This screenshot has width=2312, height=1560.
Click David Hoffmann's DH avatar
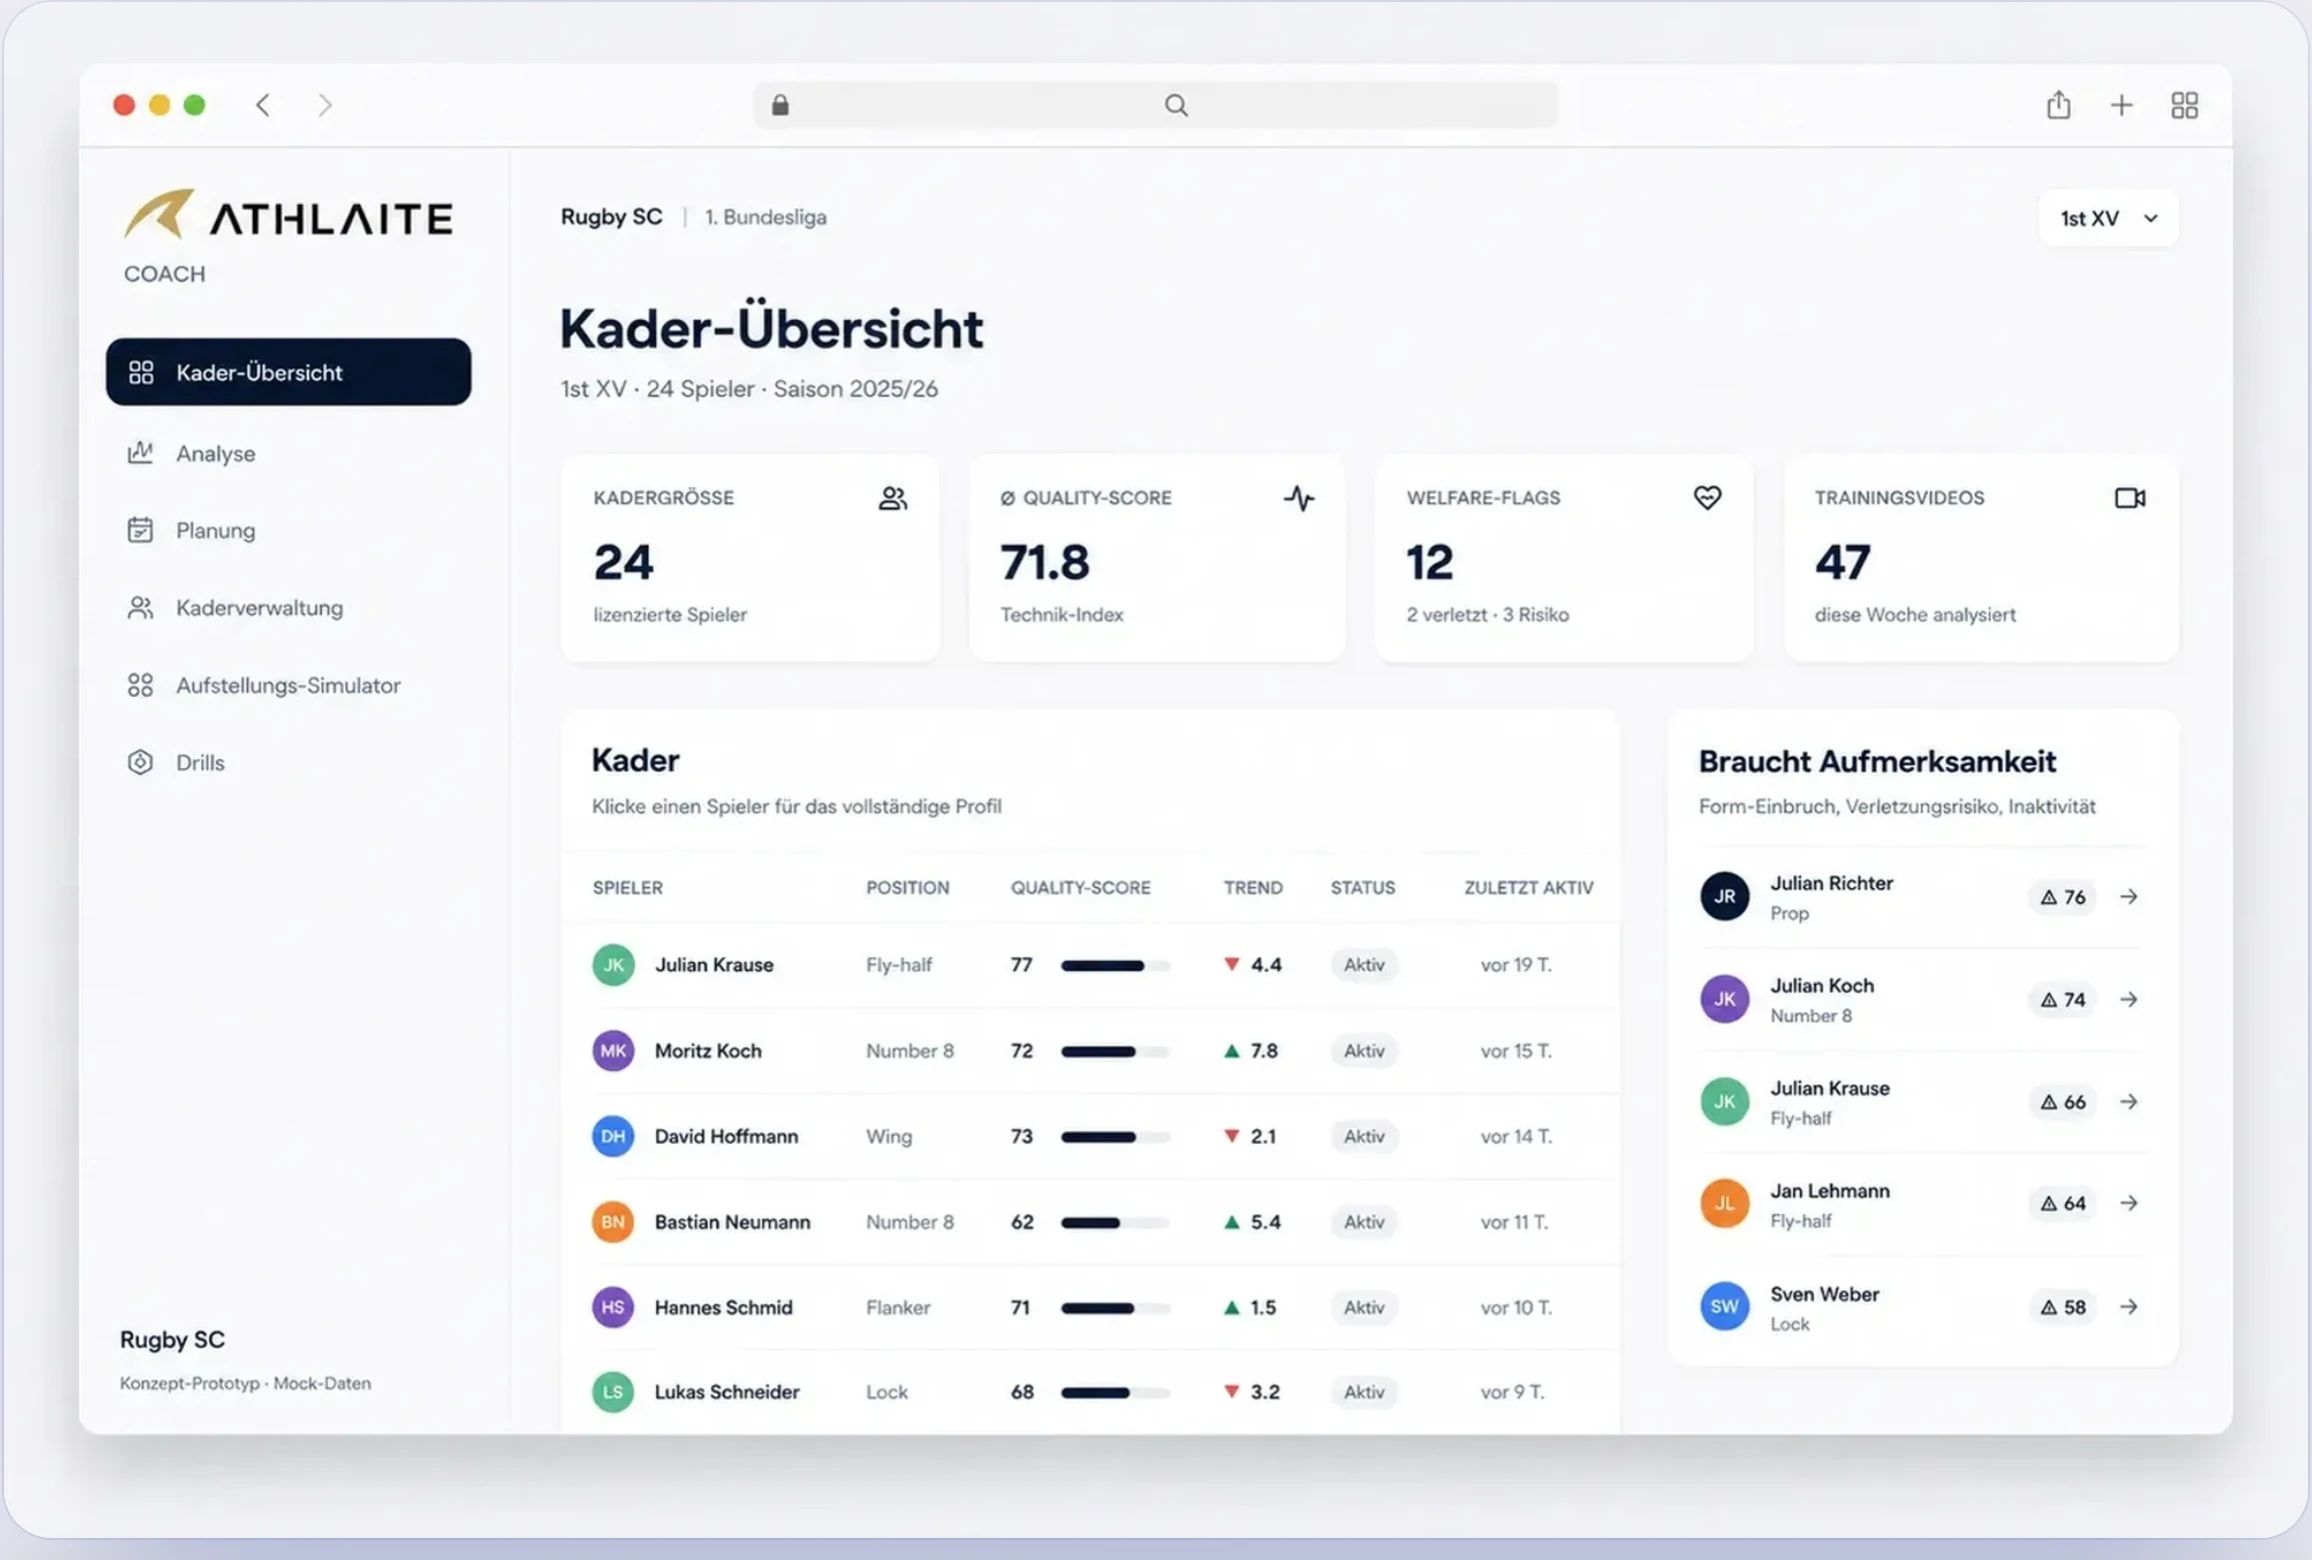(x=613, y=1136)
